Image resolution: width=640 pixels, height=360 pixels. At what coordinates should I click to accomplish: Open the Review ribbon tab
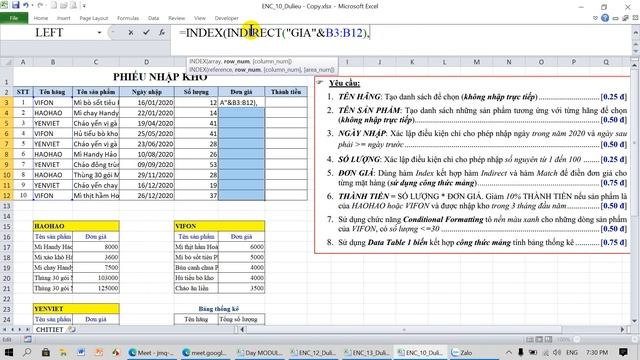[176, 18]
